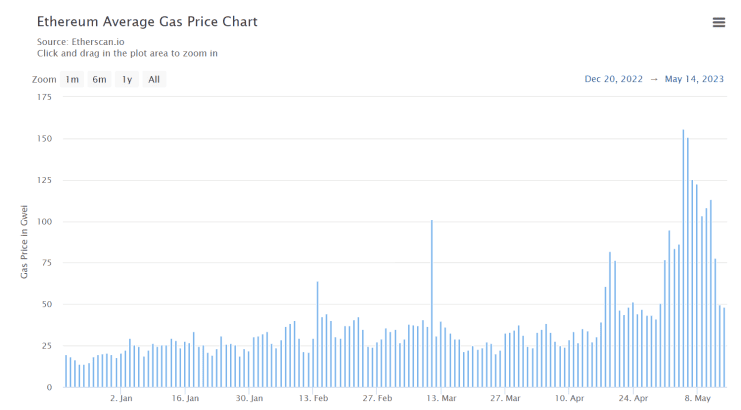
Task: Click the Gas Price in Gwei axis title
Action: (24, 242)
